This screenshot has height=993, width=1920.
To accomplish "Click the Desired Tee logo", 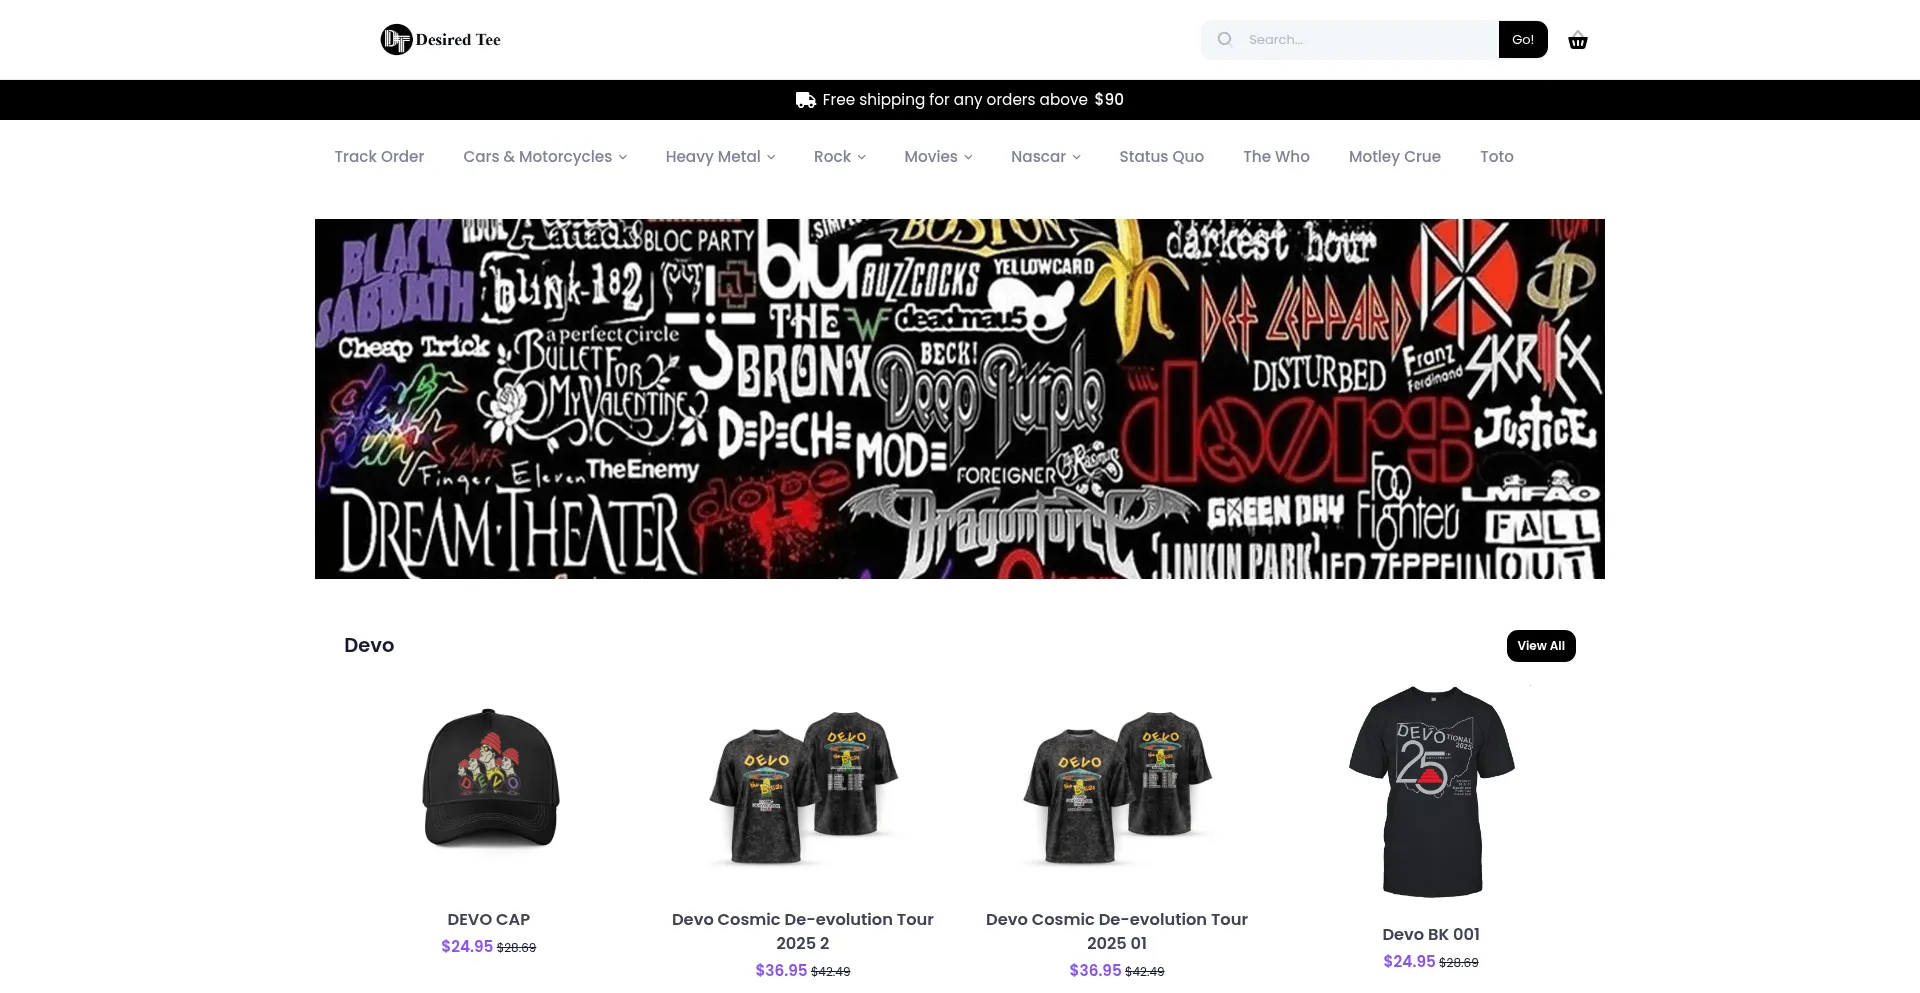I will coord(441,40).
